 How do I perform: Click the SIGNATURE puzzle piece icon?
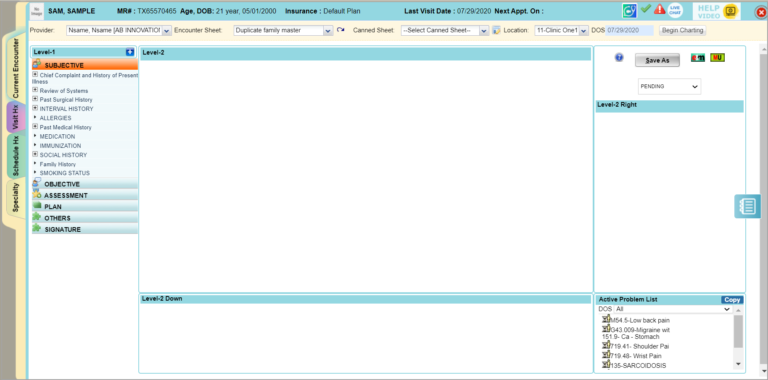(x=37, y=228)
